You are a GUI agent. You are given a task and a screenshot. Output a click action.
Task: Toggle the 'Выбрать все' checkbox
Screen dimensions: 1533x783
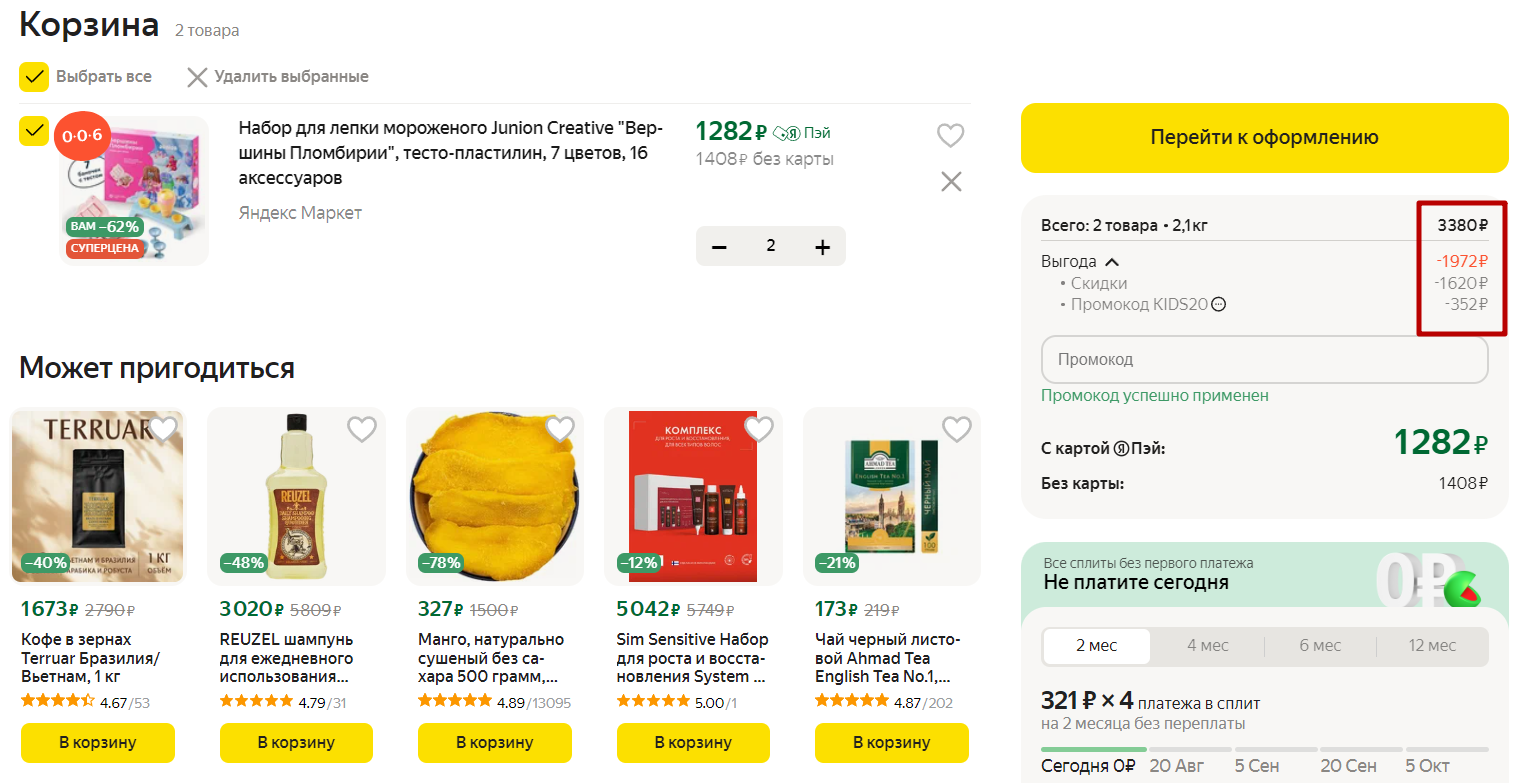[x=34, y=77]
